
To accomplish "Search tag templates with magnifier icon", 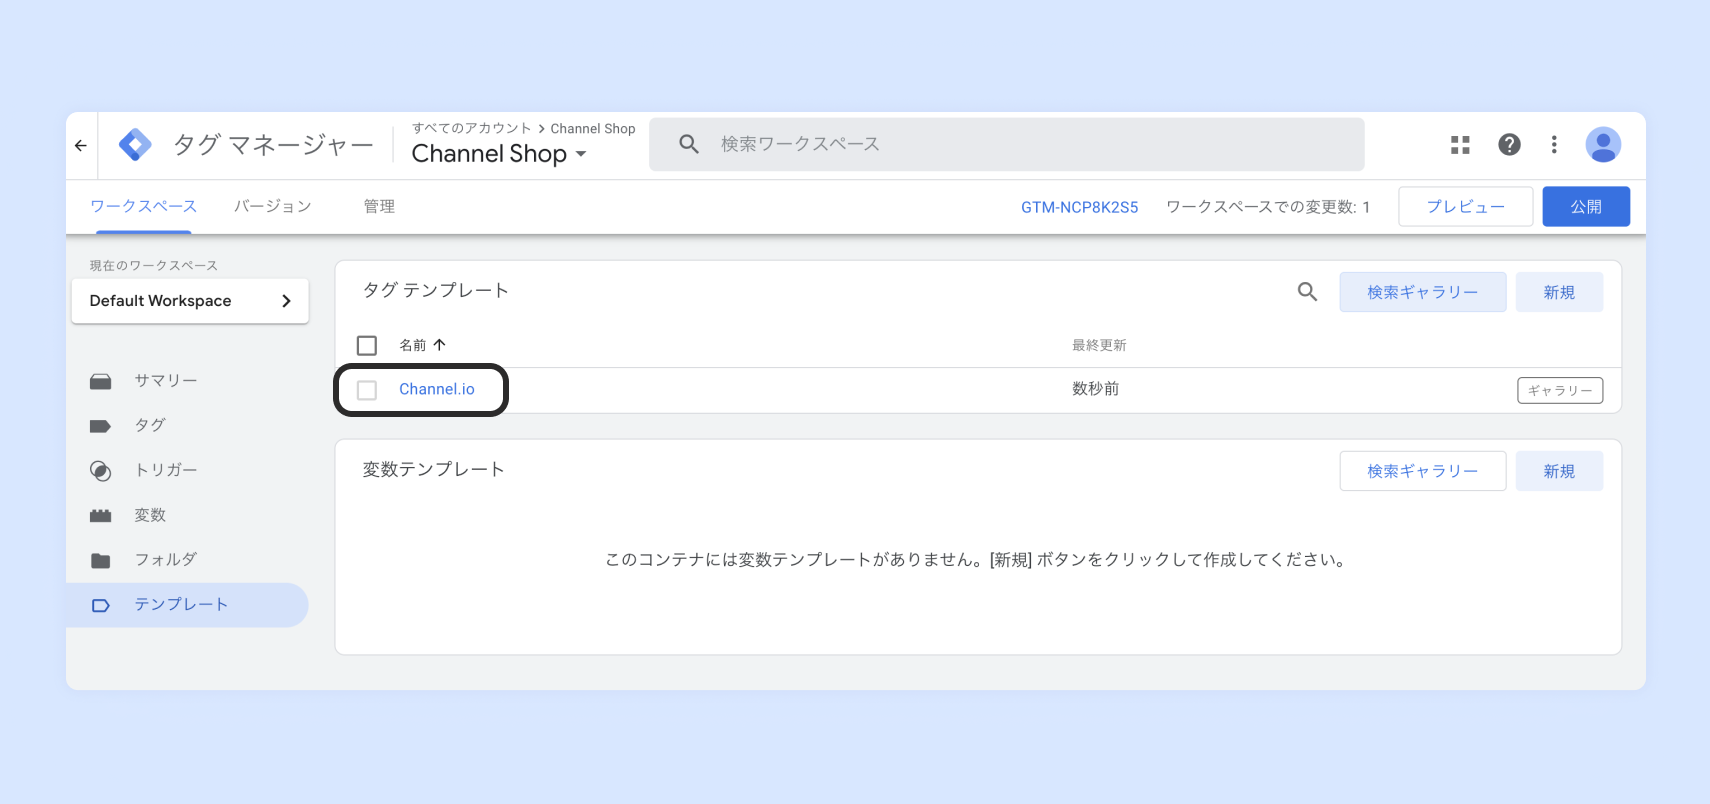I will (1307, 292).
